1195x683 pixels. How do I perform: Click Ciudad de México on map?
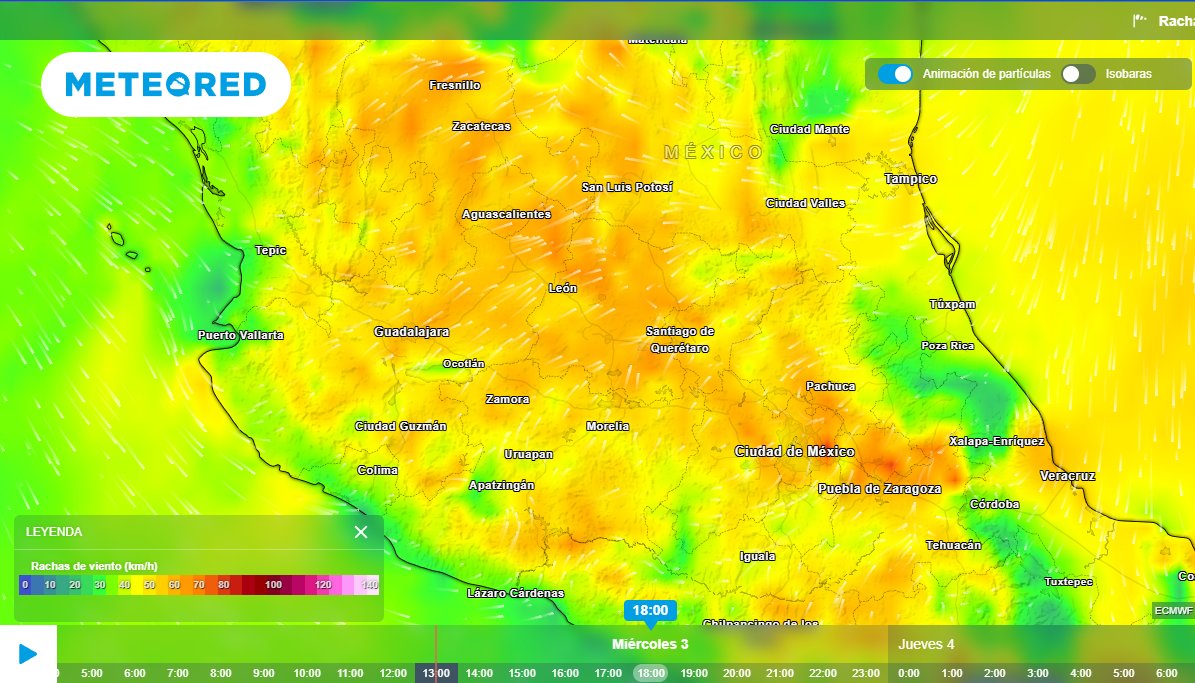coord(794,451)
